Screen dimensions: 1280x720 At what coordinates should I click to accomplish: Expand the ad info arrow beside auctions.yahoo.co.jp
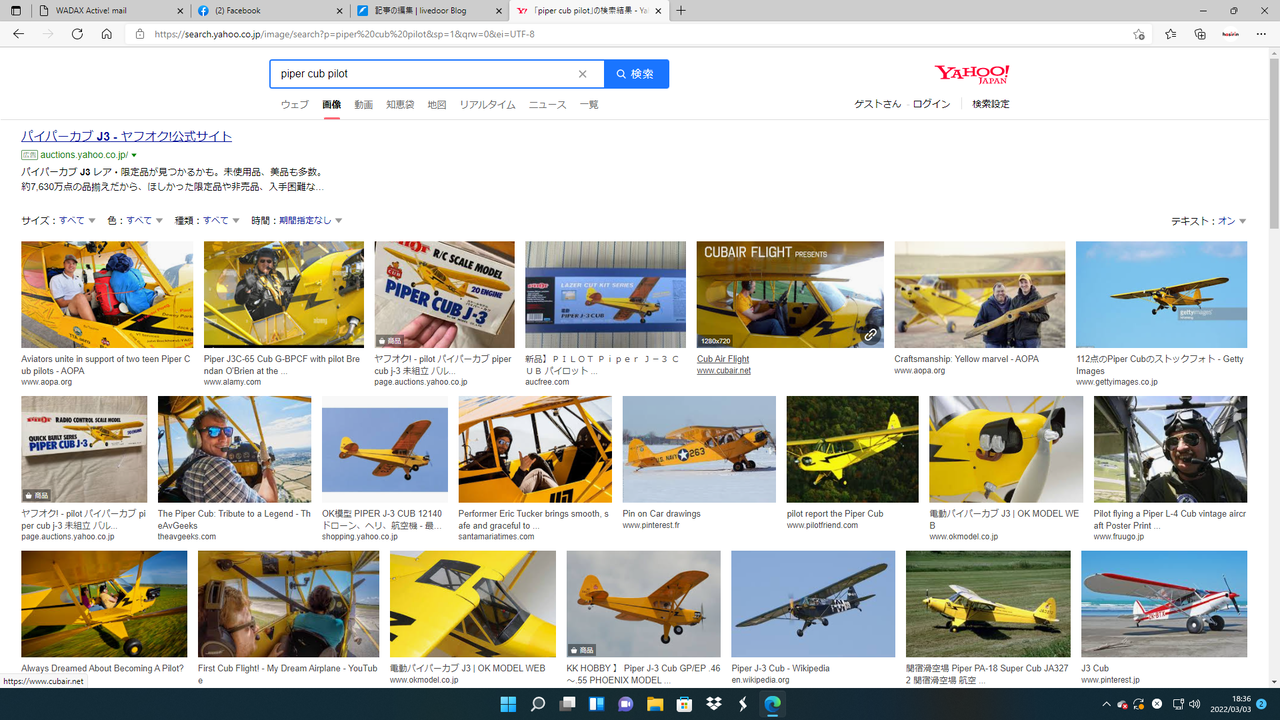pyautogui.click(x=133, y=156)
